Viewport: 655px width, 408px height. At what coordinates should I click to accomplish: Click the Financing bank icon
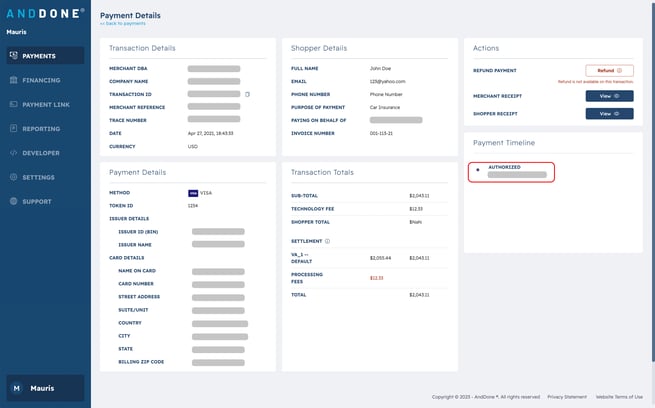13,80
